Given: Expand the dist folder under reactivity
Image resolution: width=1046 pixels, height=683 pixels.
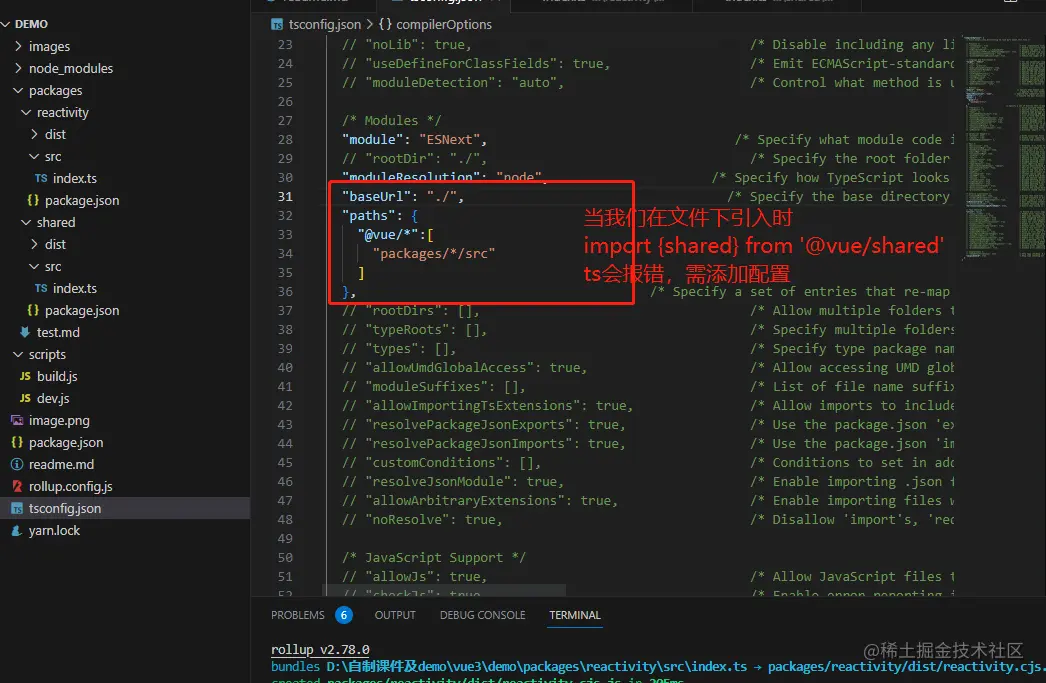Looking at the screenshot, I should coord(34,134).
